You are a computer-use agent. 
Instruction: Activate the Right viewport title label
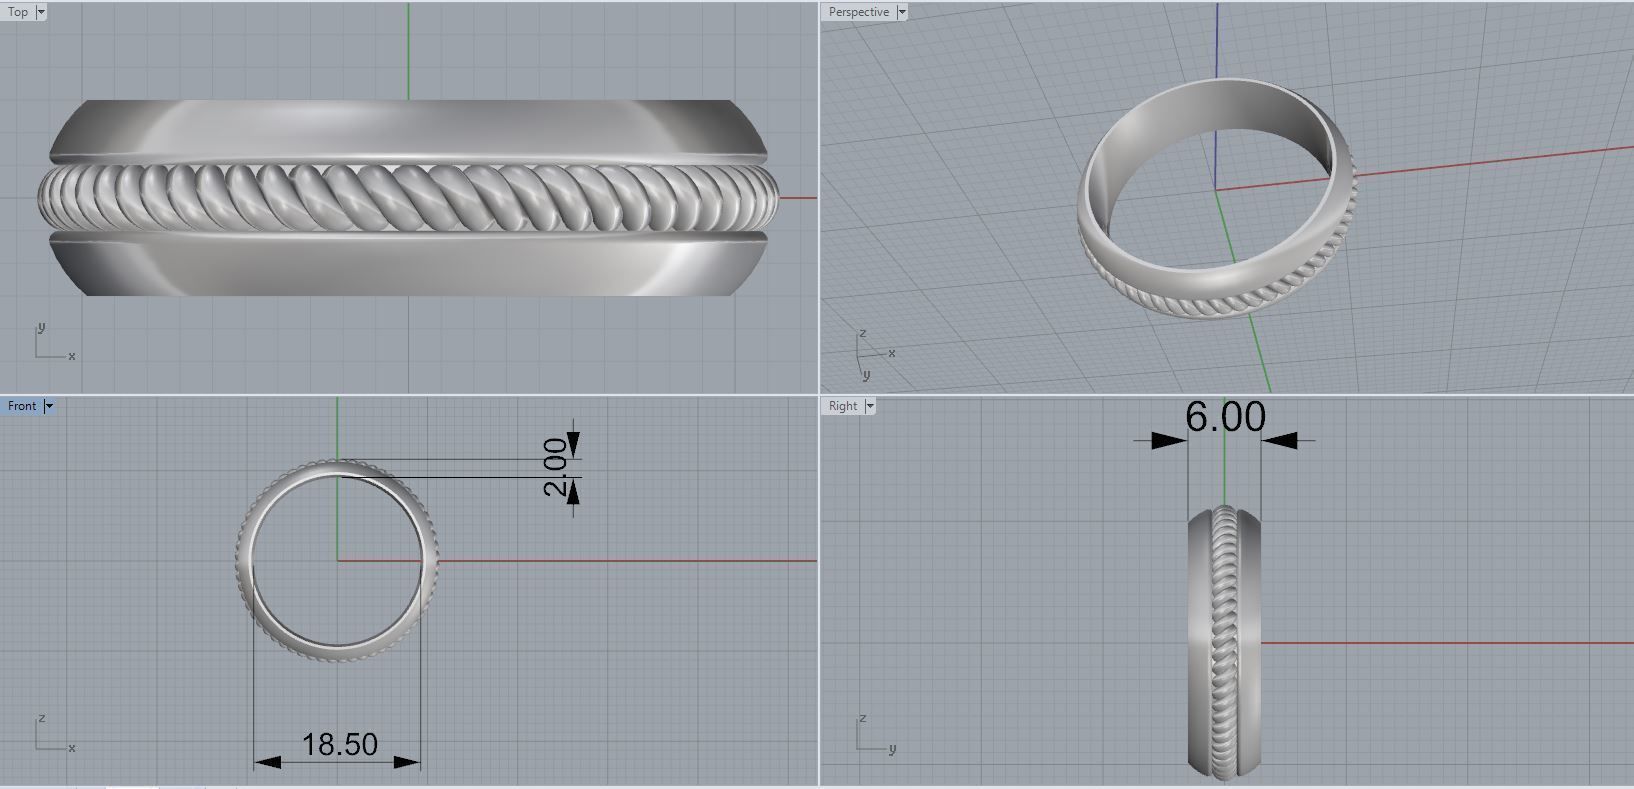[x=843, y=406]
